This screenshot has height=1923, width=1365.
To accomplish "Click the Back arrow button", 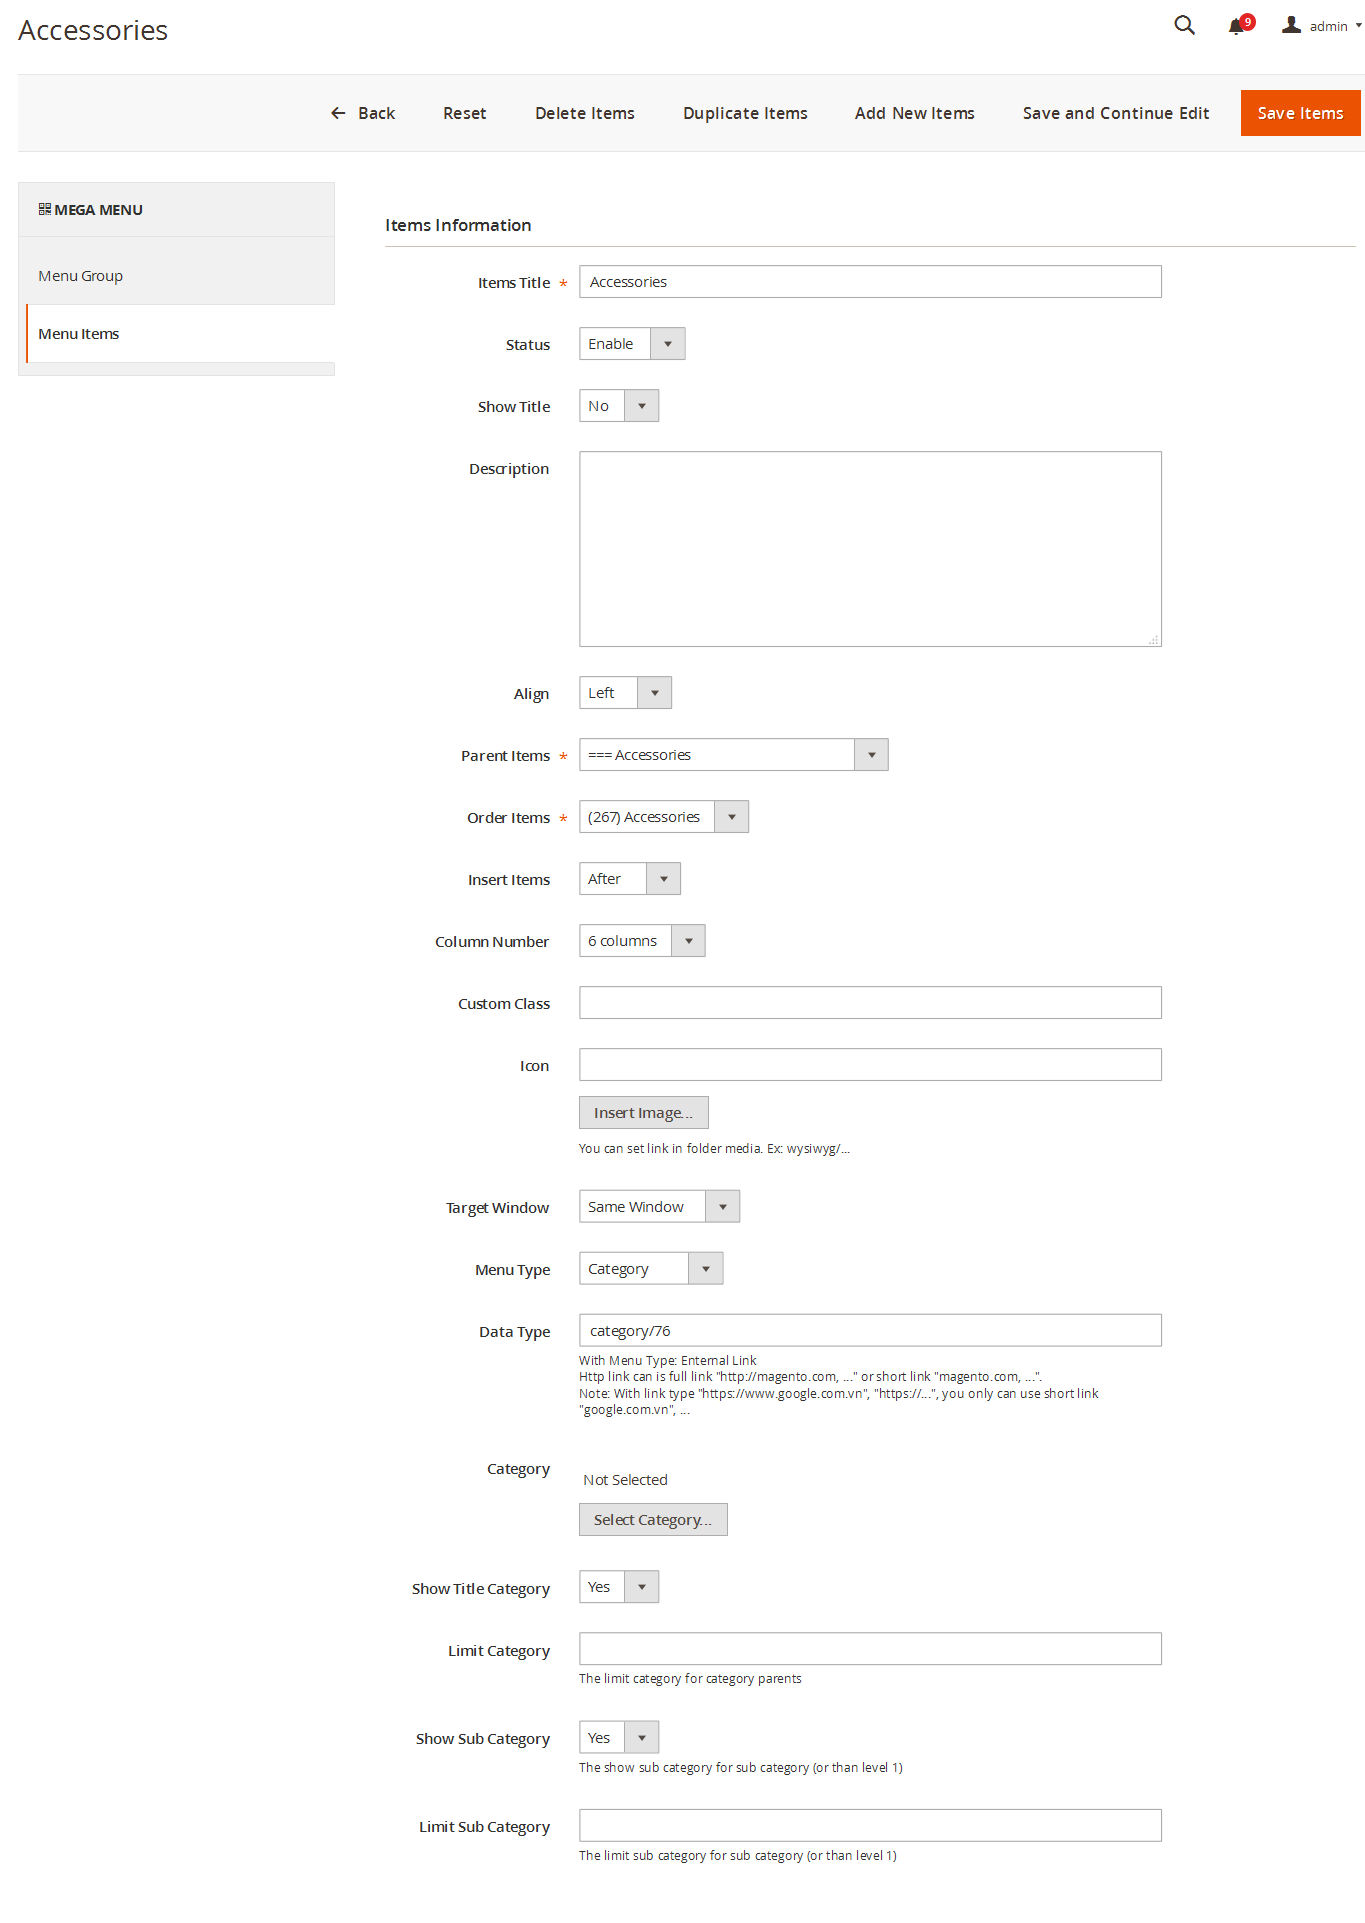I will tap(363, 113).
